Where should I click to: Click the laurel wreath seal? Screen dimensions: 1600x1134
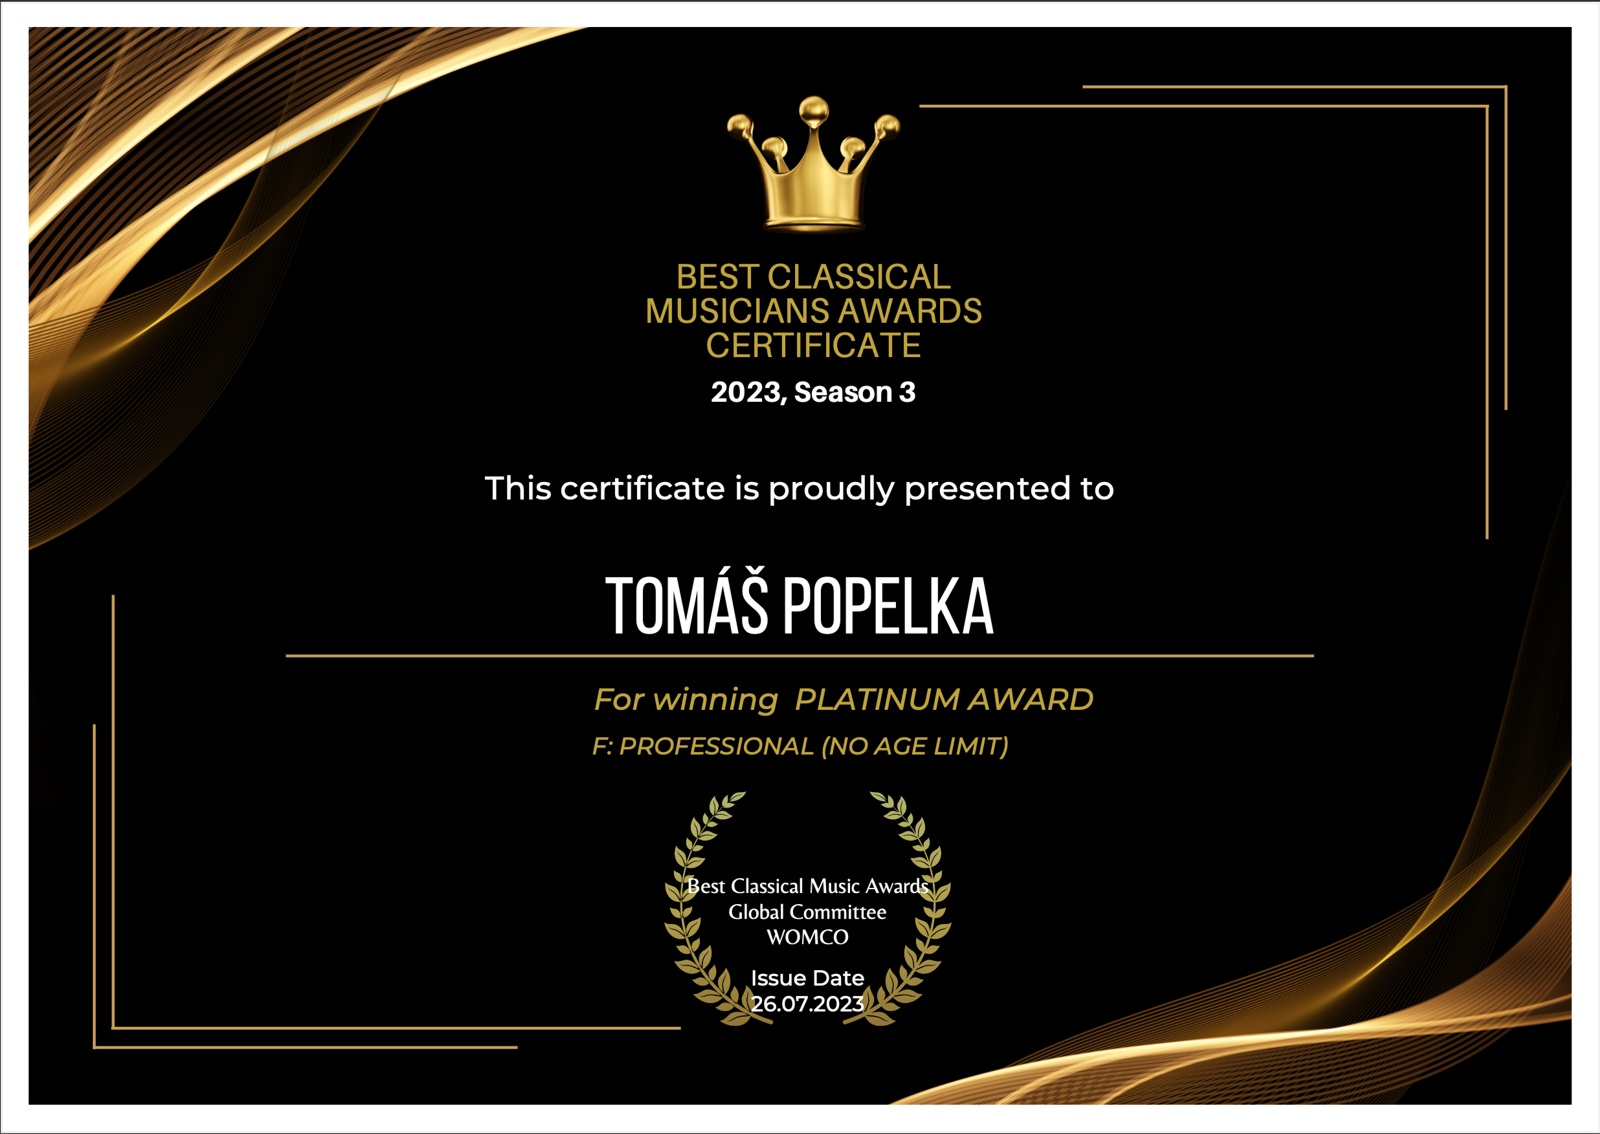[x=808, y=908]
